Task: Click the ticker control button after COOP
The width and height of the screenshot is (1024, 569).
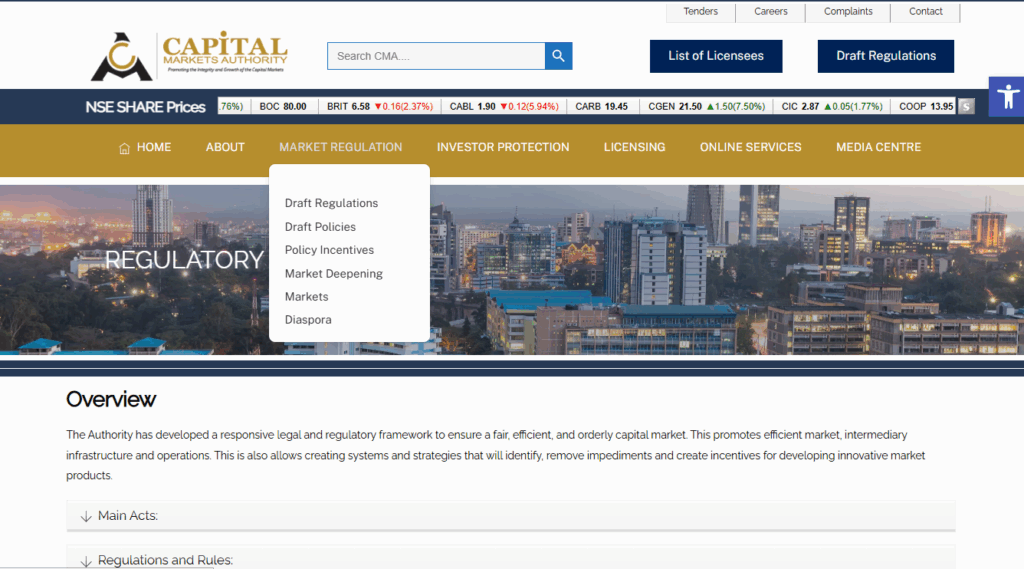Action: pyautogui.click(x=966, y=106)
